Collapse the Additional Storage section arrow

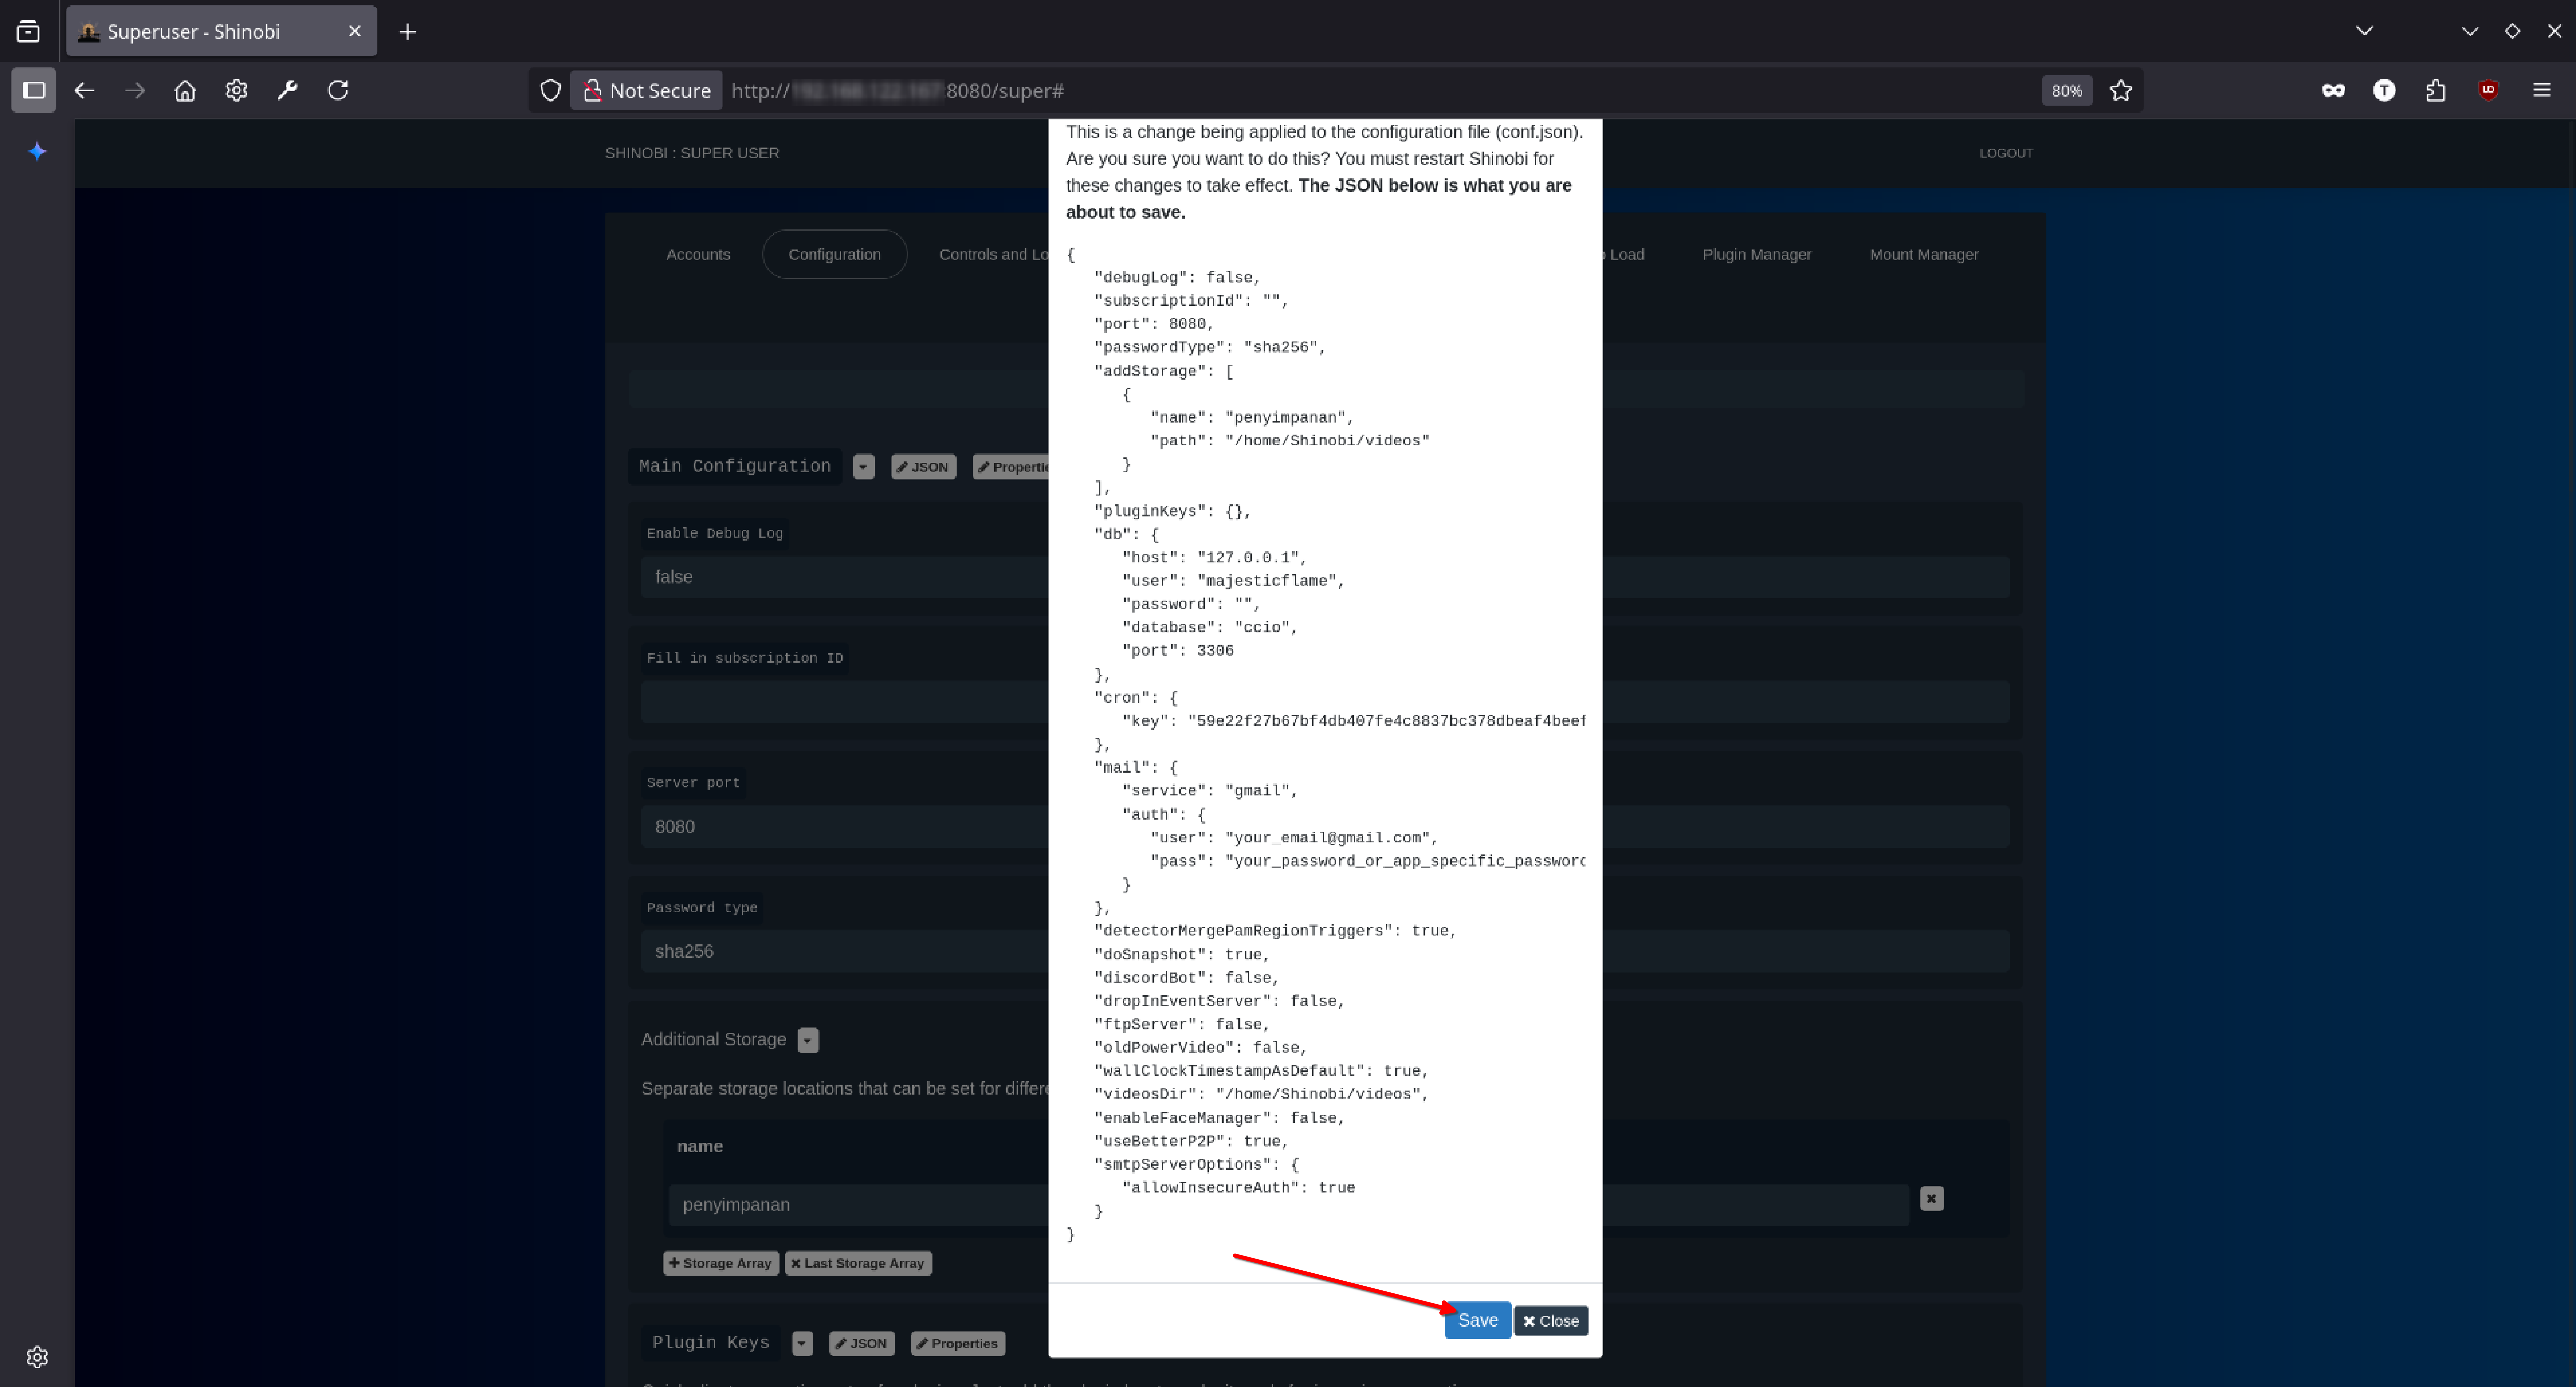[x=808, y=1040]
